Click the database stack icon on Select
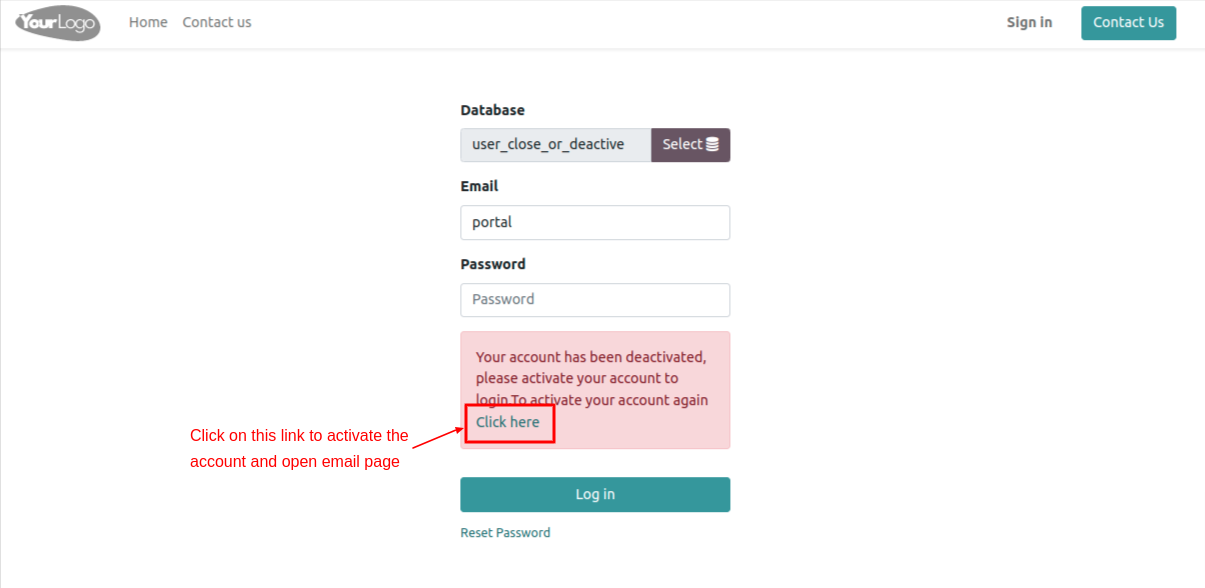Image resolution: width=1205 pixels, height=588 pixels. coord(712,144)
